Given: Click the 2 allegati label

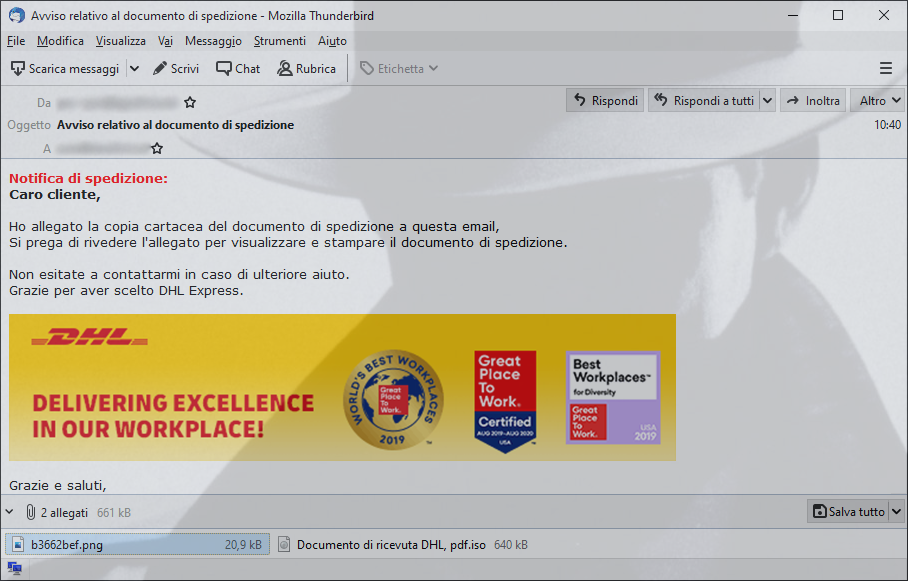Looking at the screenshot, I should click(x=64, y=512).
